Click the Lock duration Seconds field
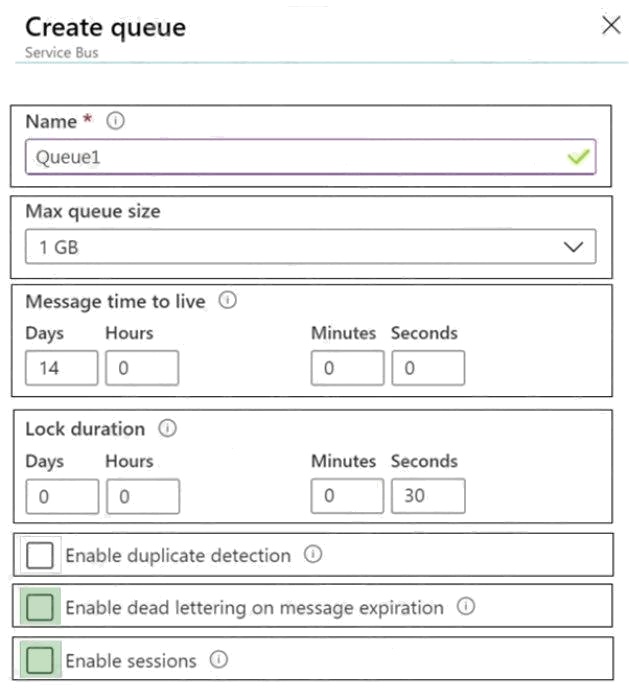This screenshot has width=629, height=688. click(x=427, y=496)
